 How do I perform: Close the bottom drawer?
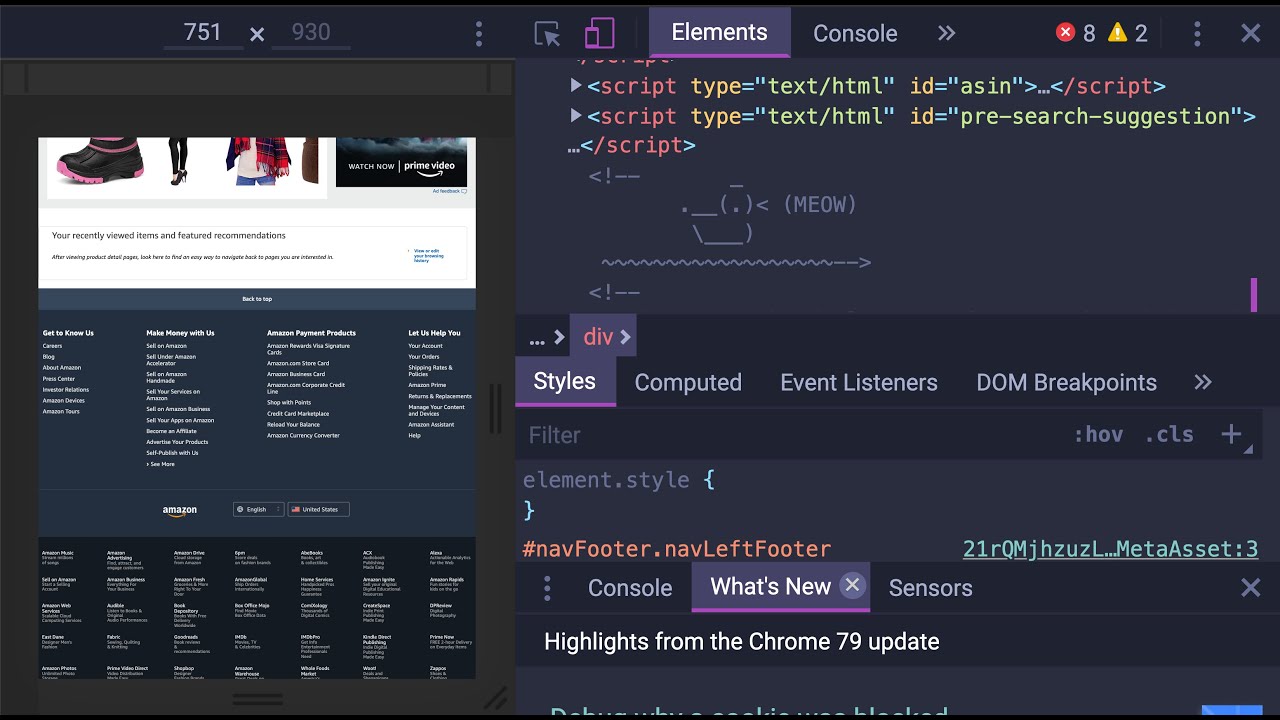tap(1250, 587)
